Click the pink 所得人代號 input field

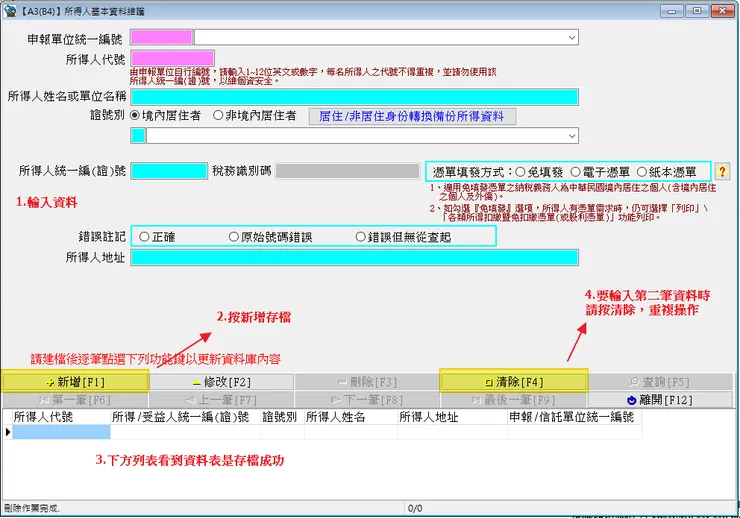[x=172, y=58]
